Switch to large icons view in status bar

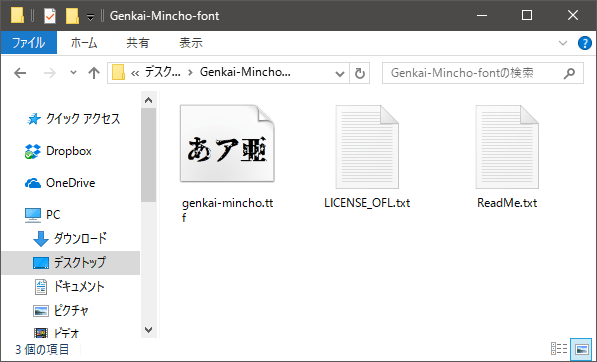[x=581, y=349]
